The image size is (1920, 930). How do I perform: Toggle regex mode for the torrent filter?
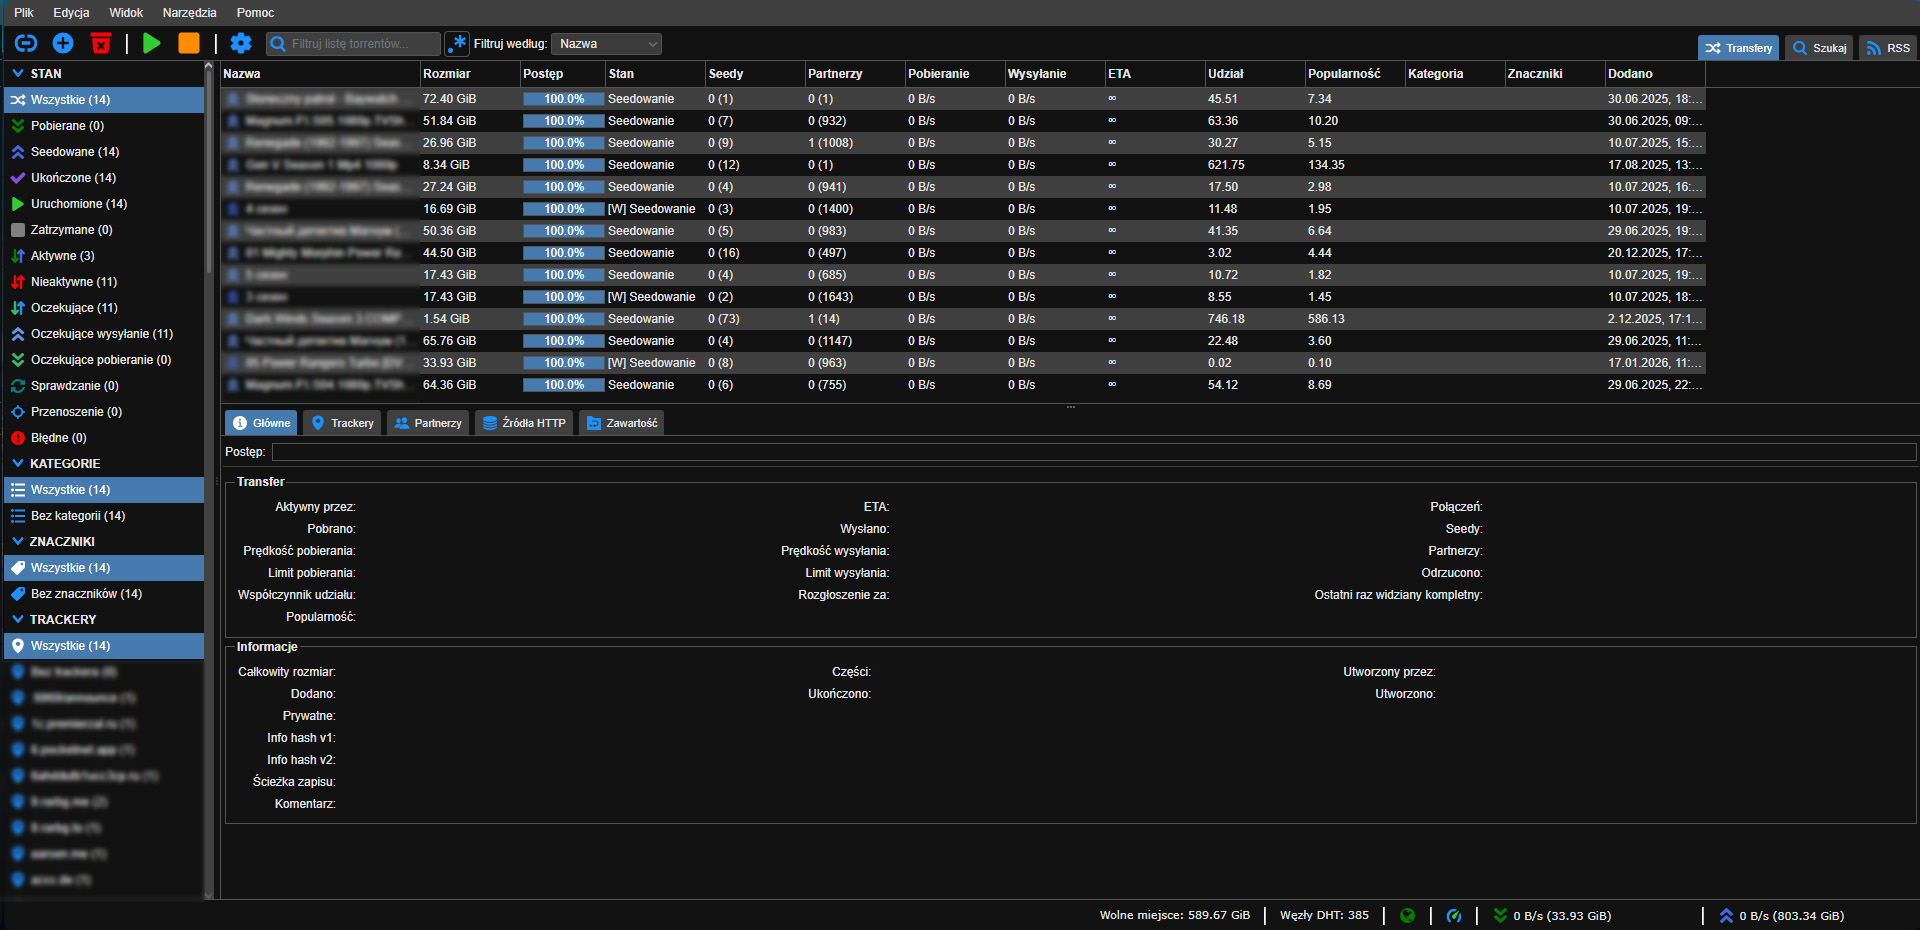[x=457, y=43]
